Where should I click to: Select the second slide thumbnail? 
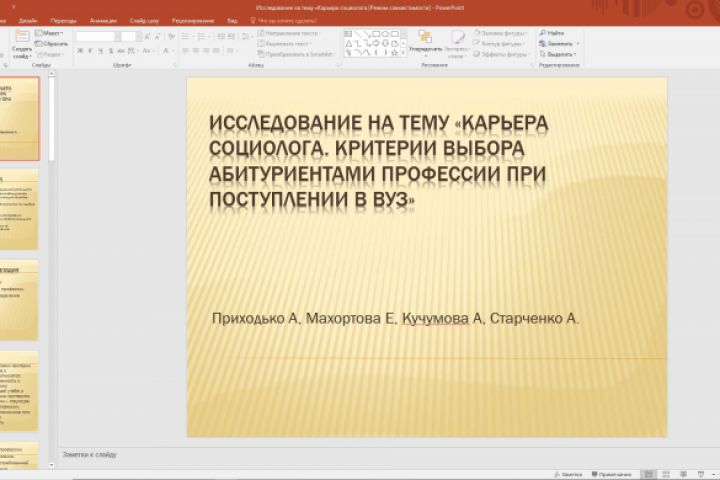click(x=19, y=209)
